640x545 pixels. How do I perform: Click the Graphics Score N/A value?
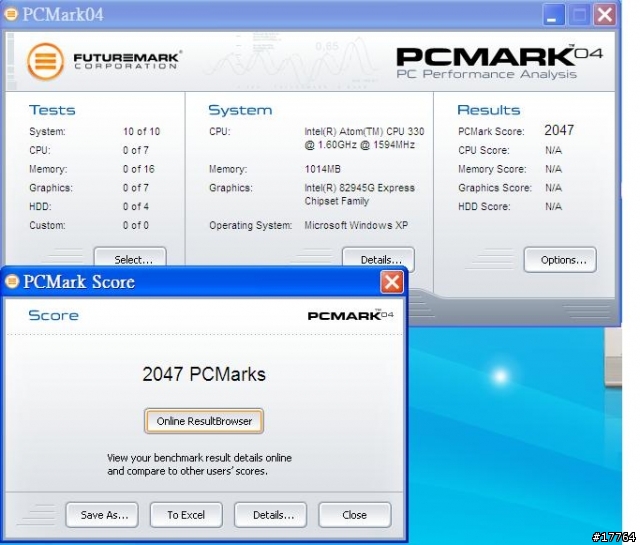pyautogui.click(x=553, y=188)
